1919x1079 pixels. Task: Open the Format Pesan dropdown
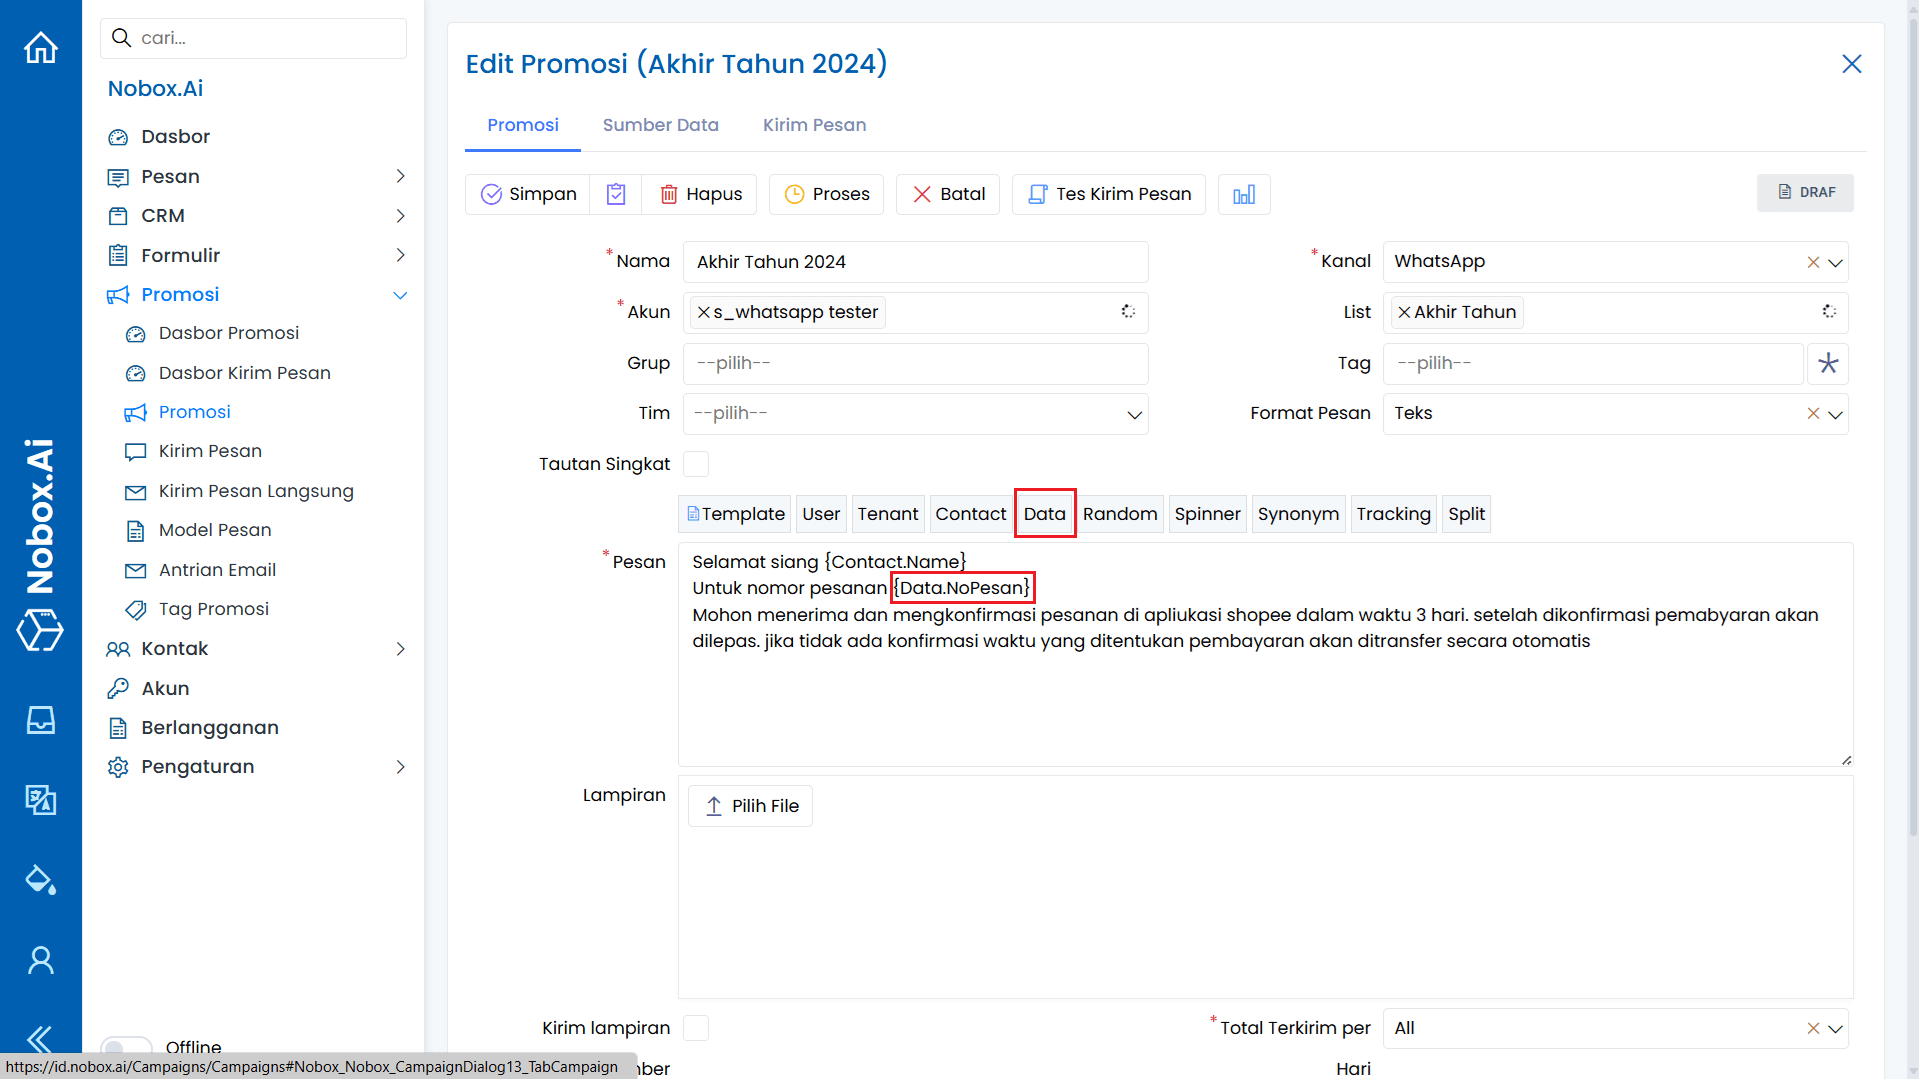(1834, 413)
